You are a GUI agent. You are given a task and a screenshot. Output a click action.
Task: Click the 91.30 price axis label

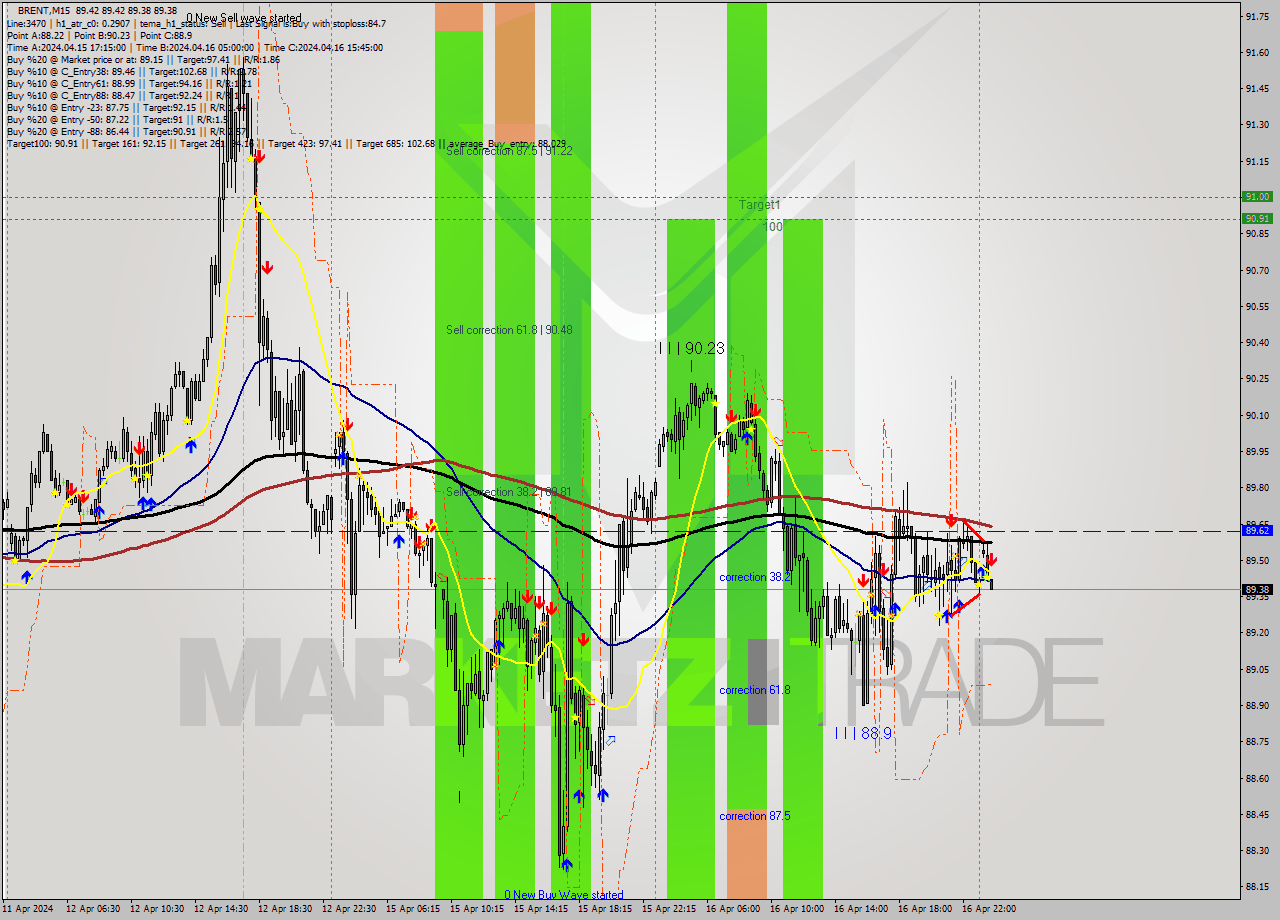click(1257, 125)
